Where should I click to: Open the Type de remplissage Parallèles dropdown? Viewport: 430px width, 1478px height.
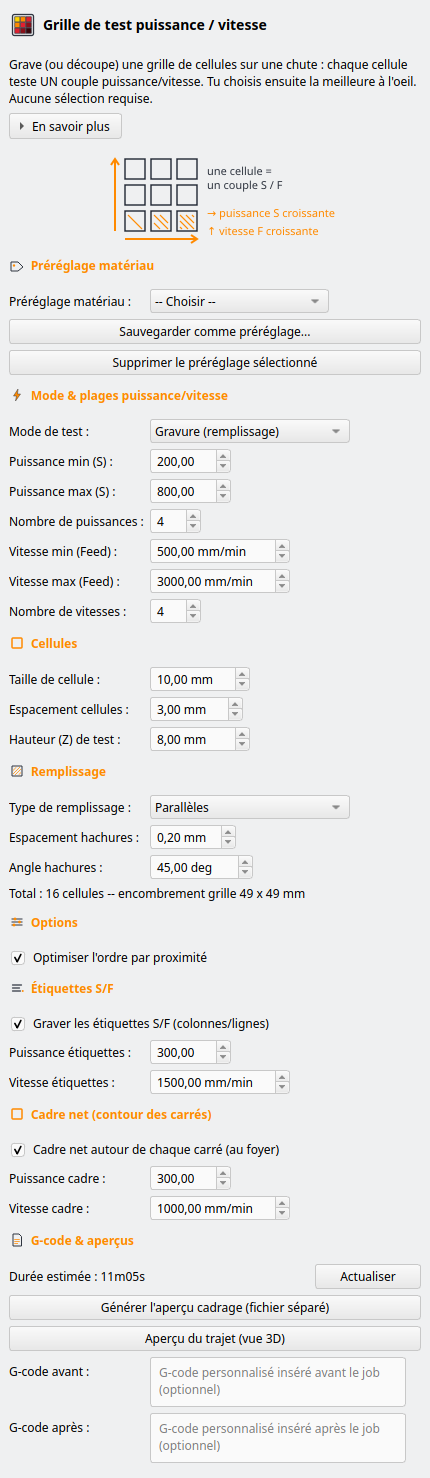tap(249, 807)
